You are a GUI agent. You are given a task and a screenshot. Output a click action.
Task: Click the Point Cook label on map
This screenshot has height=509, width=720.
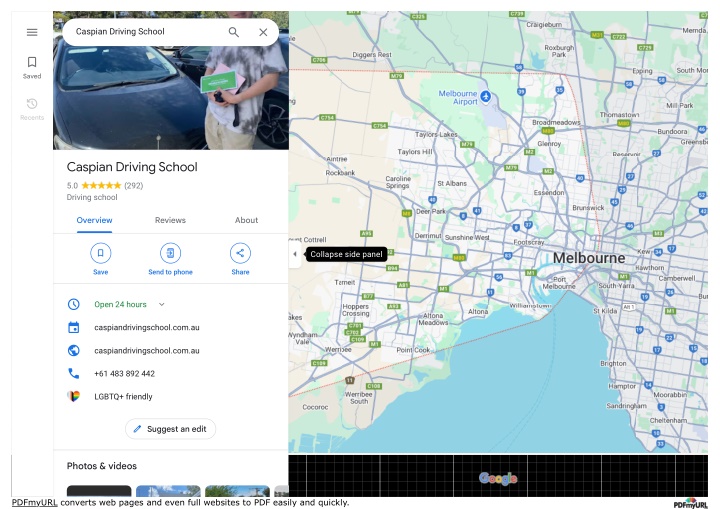(x=413, y=350)
